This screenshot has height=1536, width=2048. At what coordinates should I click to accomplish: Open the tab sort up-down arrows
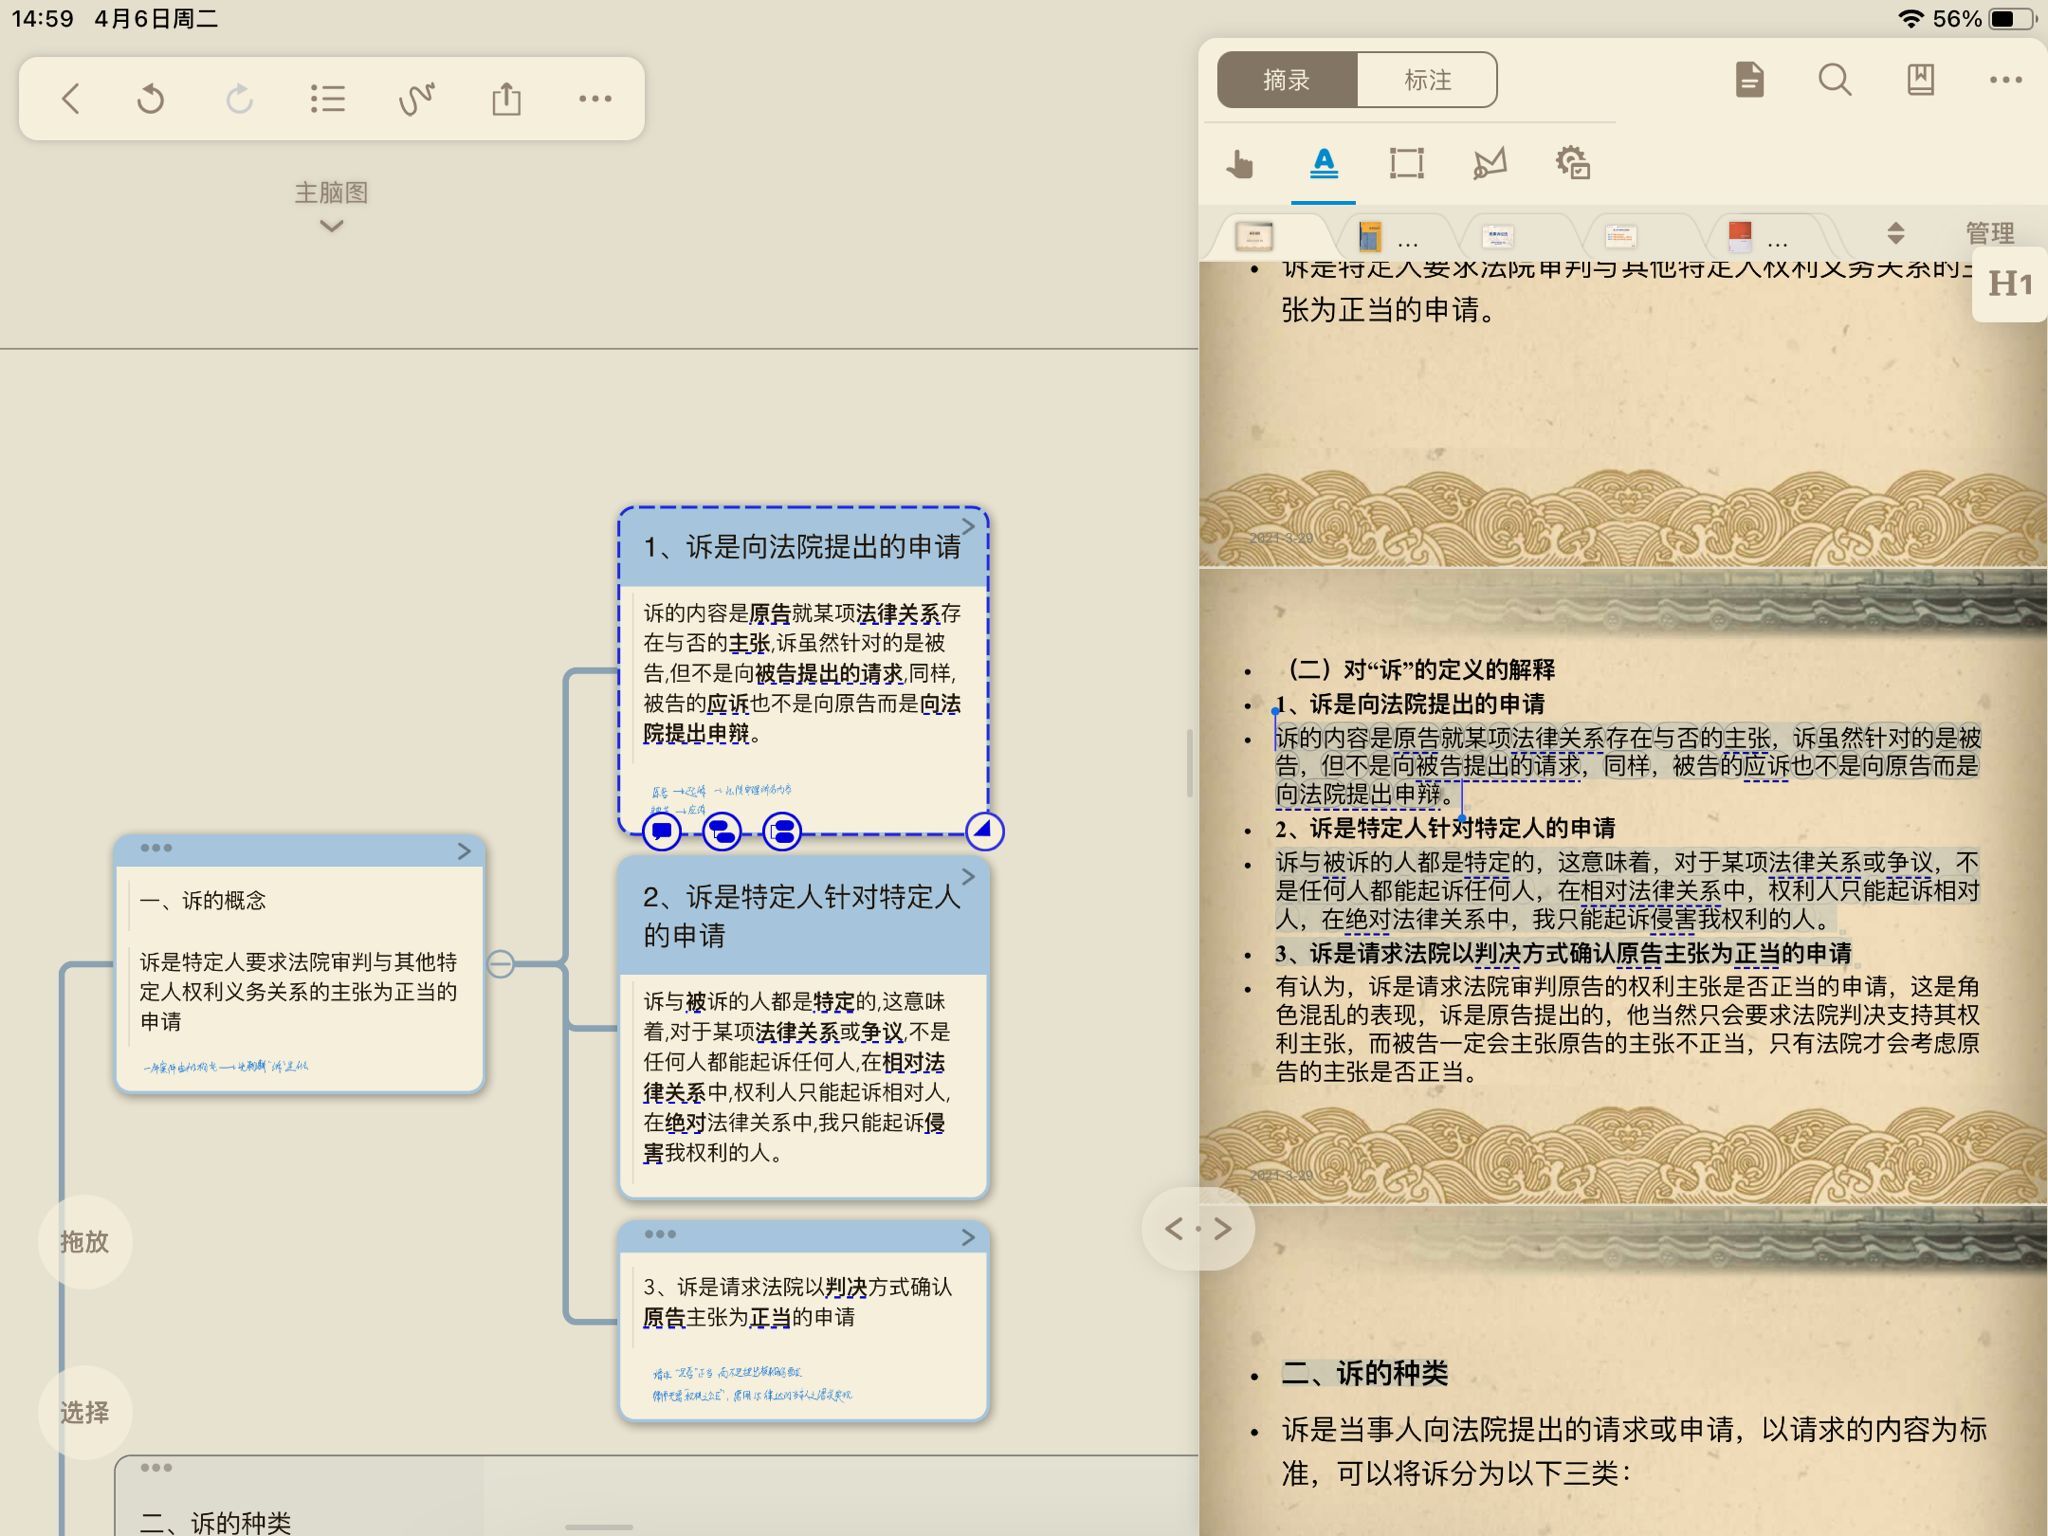[1895, 234]
